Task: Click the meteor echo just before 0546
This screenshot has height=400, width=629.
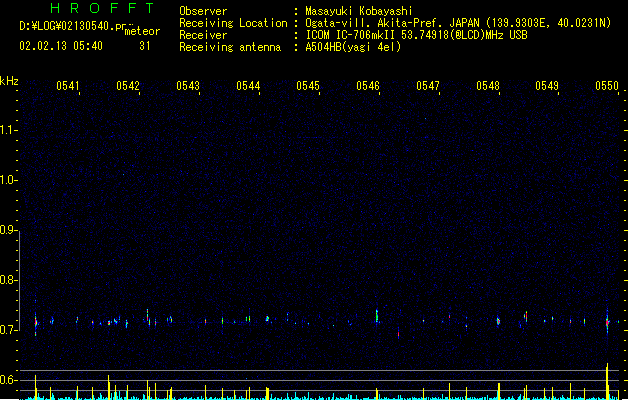Action: pos(377,316)
